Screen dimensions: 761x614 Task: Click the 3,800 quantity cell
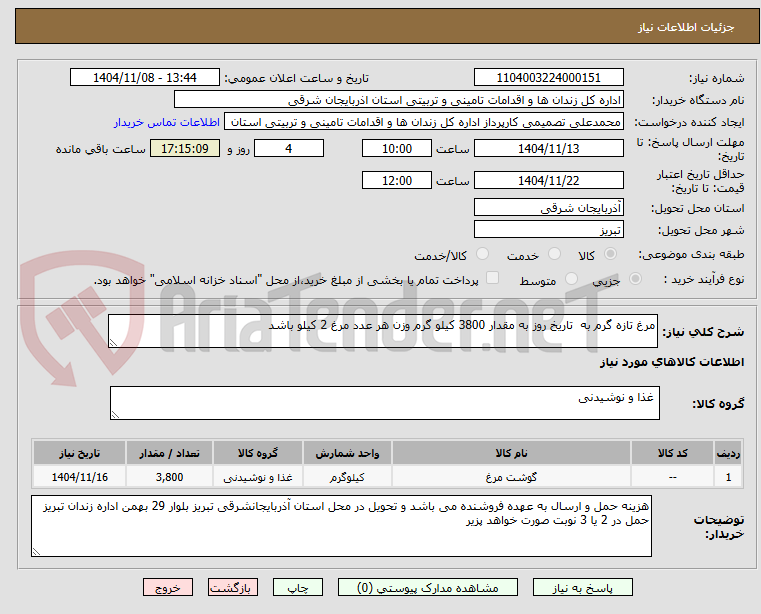[169, 477]
